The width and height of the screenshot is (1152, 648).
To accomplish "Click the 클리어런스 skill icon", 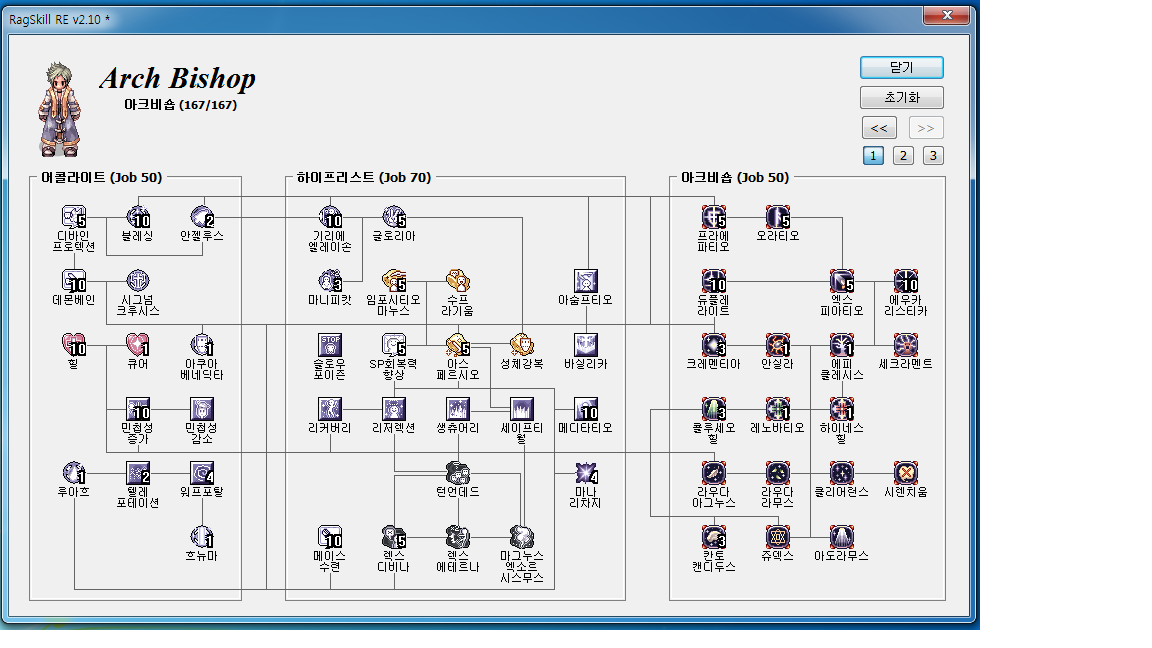I will 842,473.
